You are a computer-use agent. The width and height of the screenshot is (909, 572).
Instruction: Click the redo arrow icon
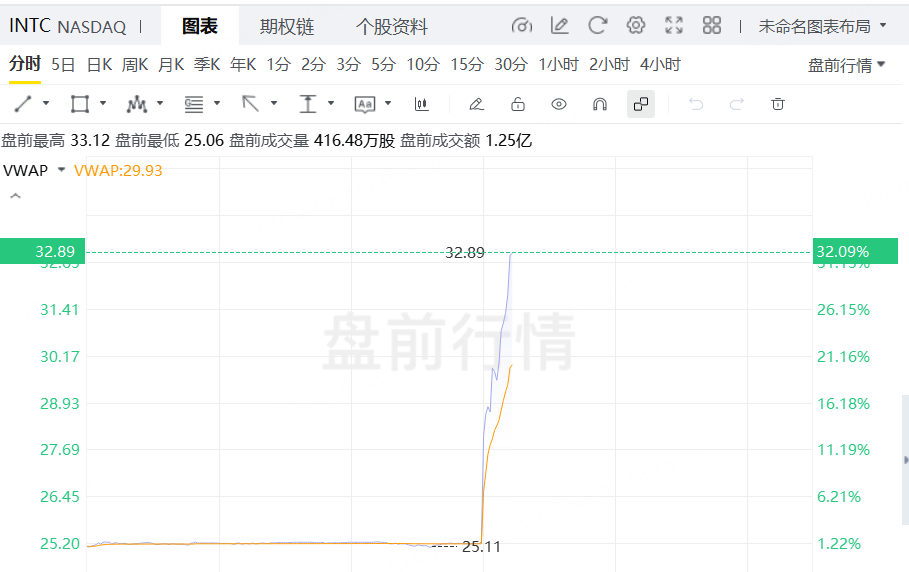[736, 104]
